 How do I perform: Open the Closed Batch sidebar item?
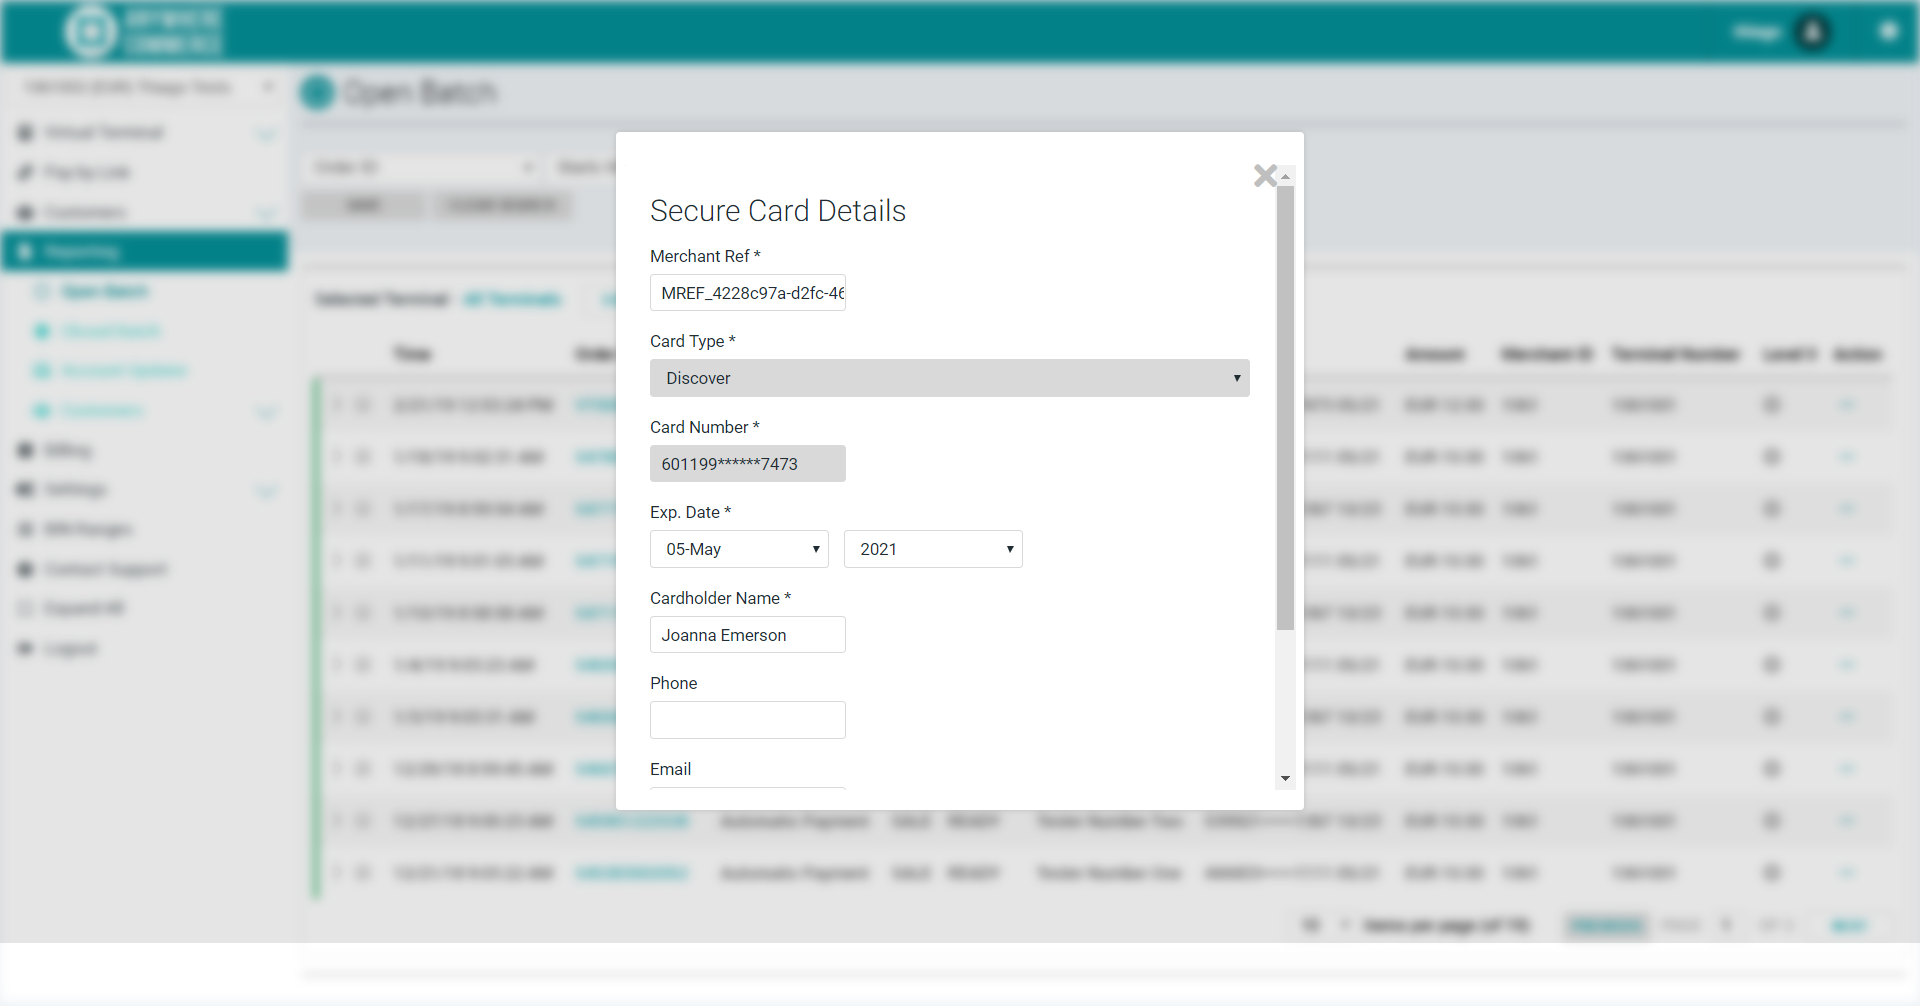[x=110, y=331]
